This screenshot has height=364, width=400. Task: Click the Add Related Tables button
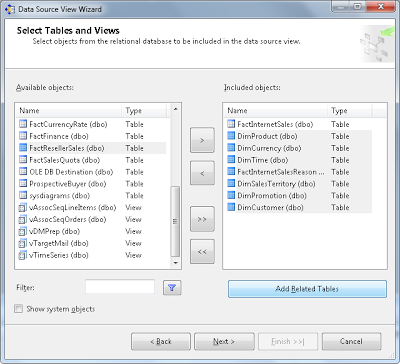coord(307,289)
